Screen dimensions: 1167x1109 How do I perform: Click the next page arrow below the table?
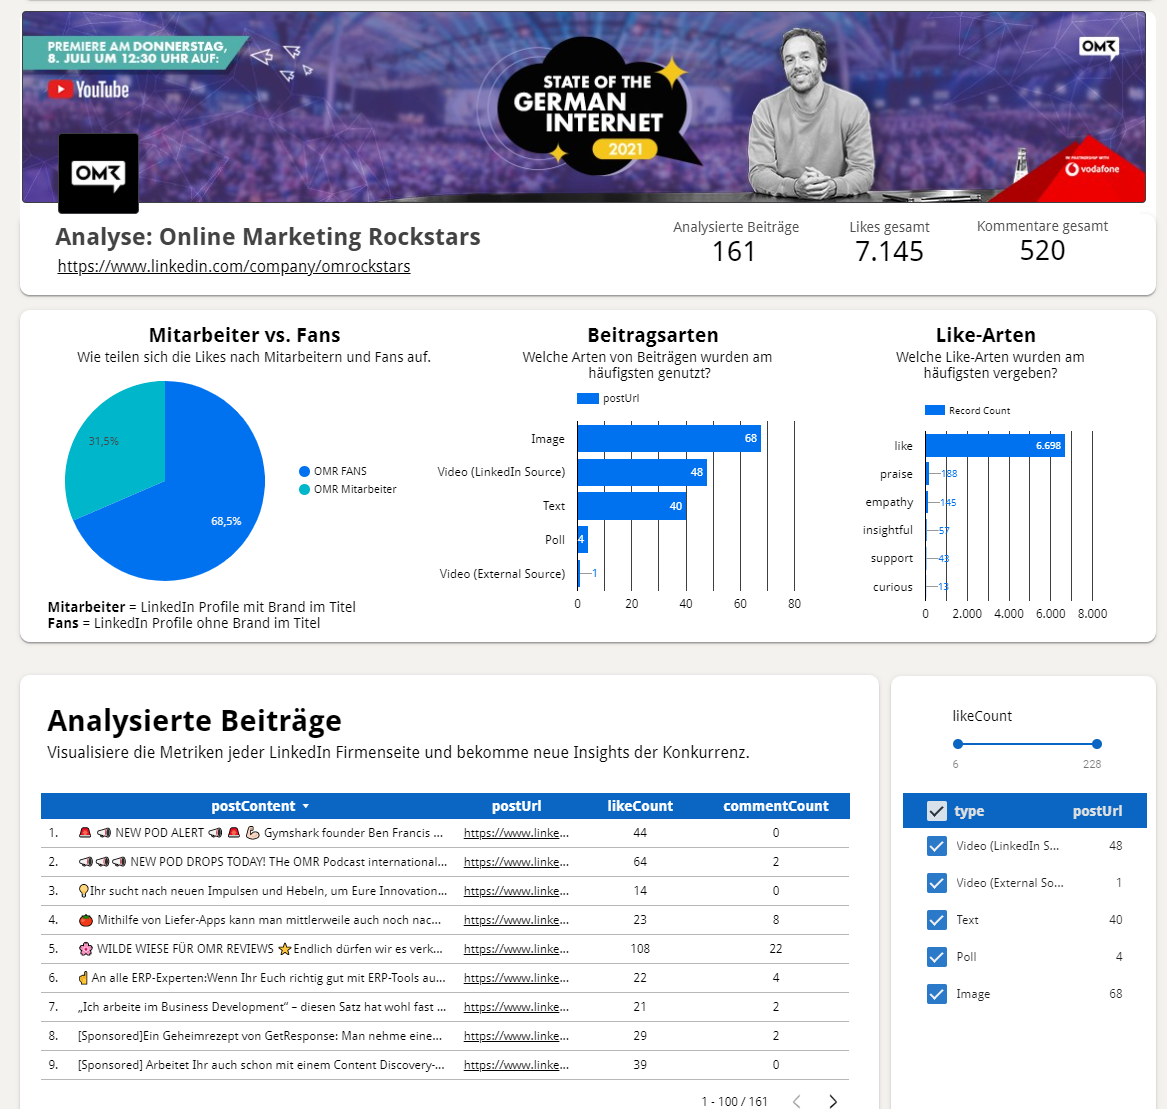click(833, 1101)
